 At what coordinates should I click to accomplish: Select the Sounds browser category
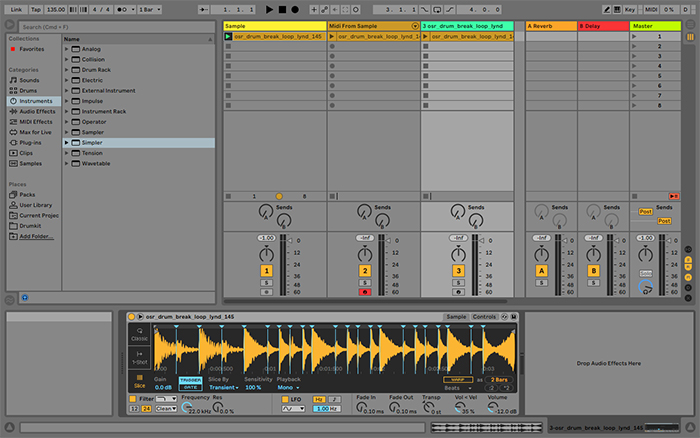pyautogui.click(x=29, y=80)
